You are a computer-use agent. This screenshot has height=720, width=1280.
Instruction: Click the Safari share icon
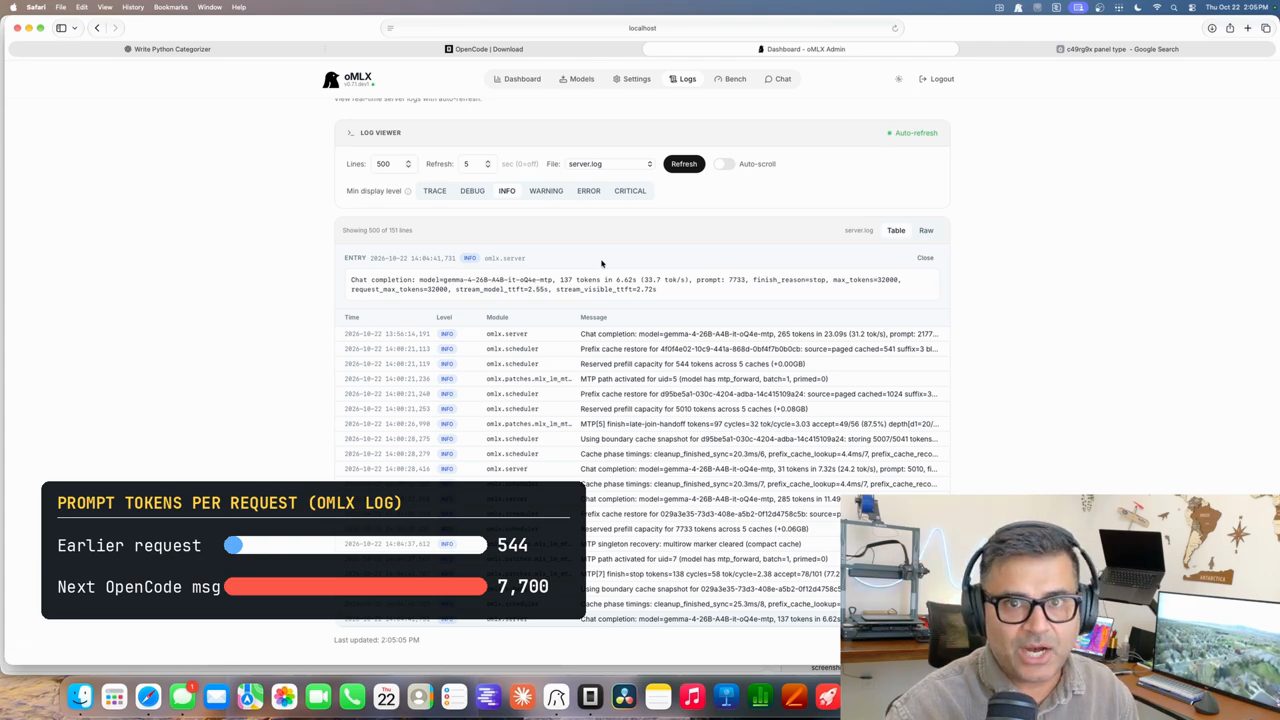(1230, 28)
